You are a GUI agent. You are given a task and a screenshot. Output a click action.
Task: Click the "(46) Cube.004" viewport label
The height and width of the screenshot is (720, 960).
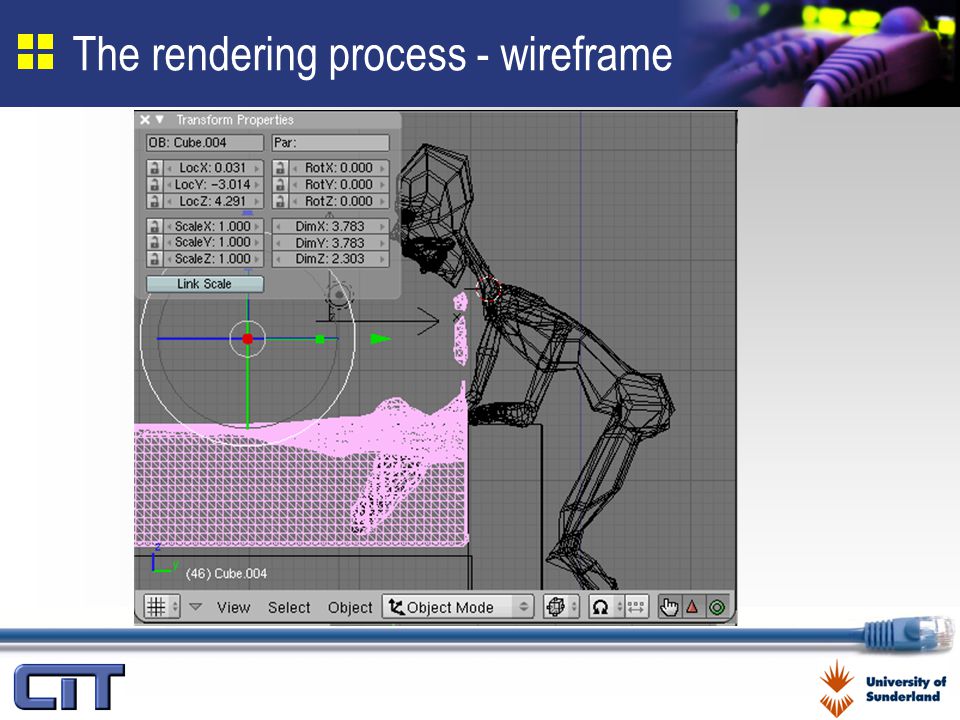[x=226, y=574]
